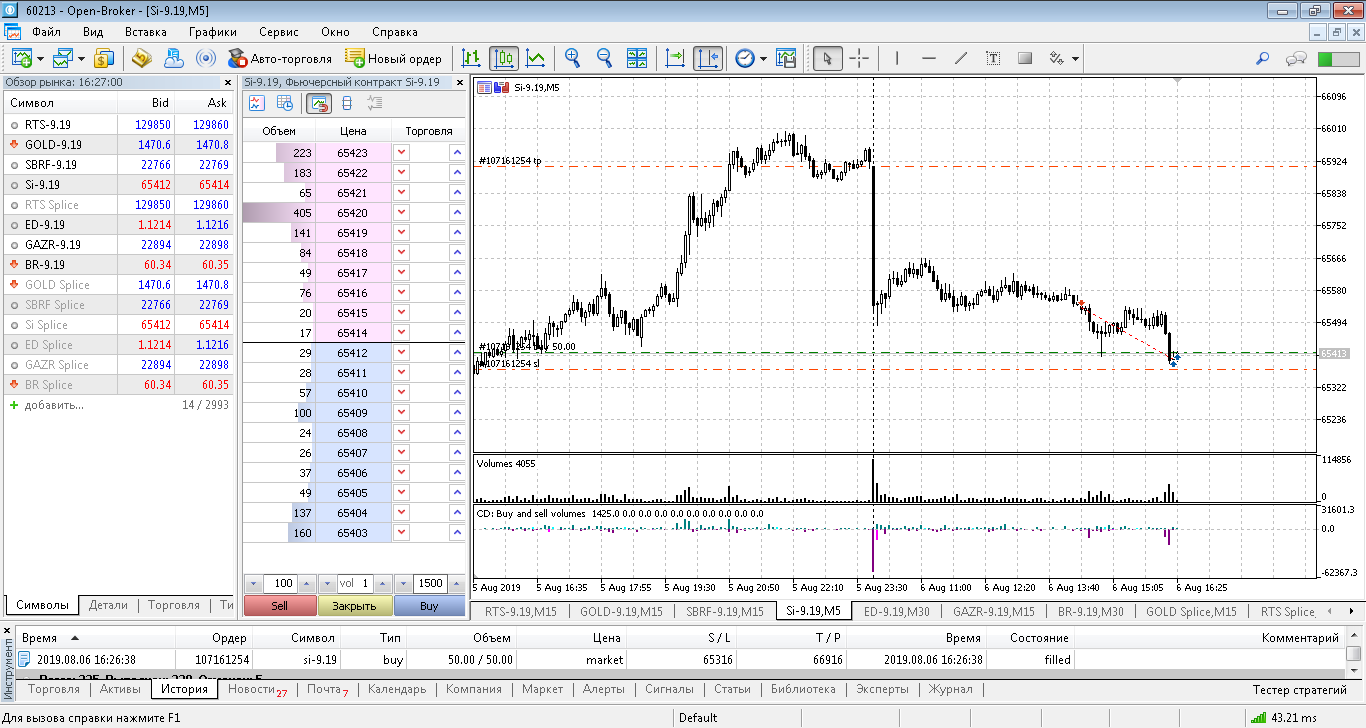Viewport: 1366px width, 728px height.
Task: Zoom out of the chart
Action: (x=604, y=58)
